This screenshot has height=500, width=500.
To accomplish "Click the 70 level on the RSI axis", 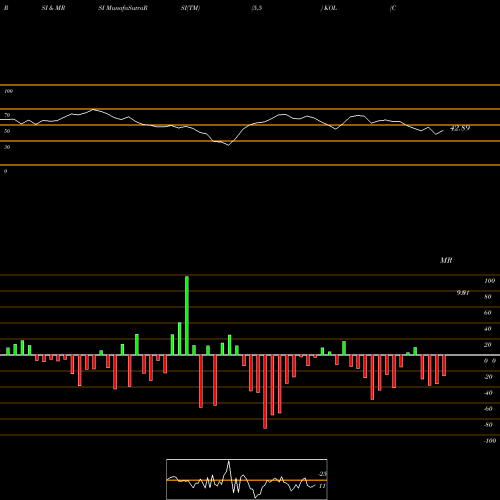I will click(x=7, y=115).
